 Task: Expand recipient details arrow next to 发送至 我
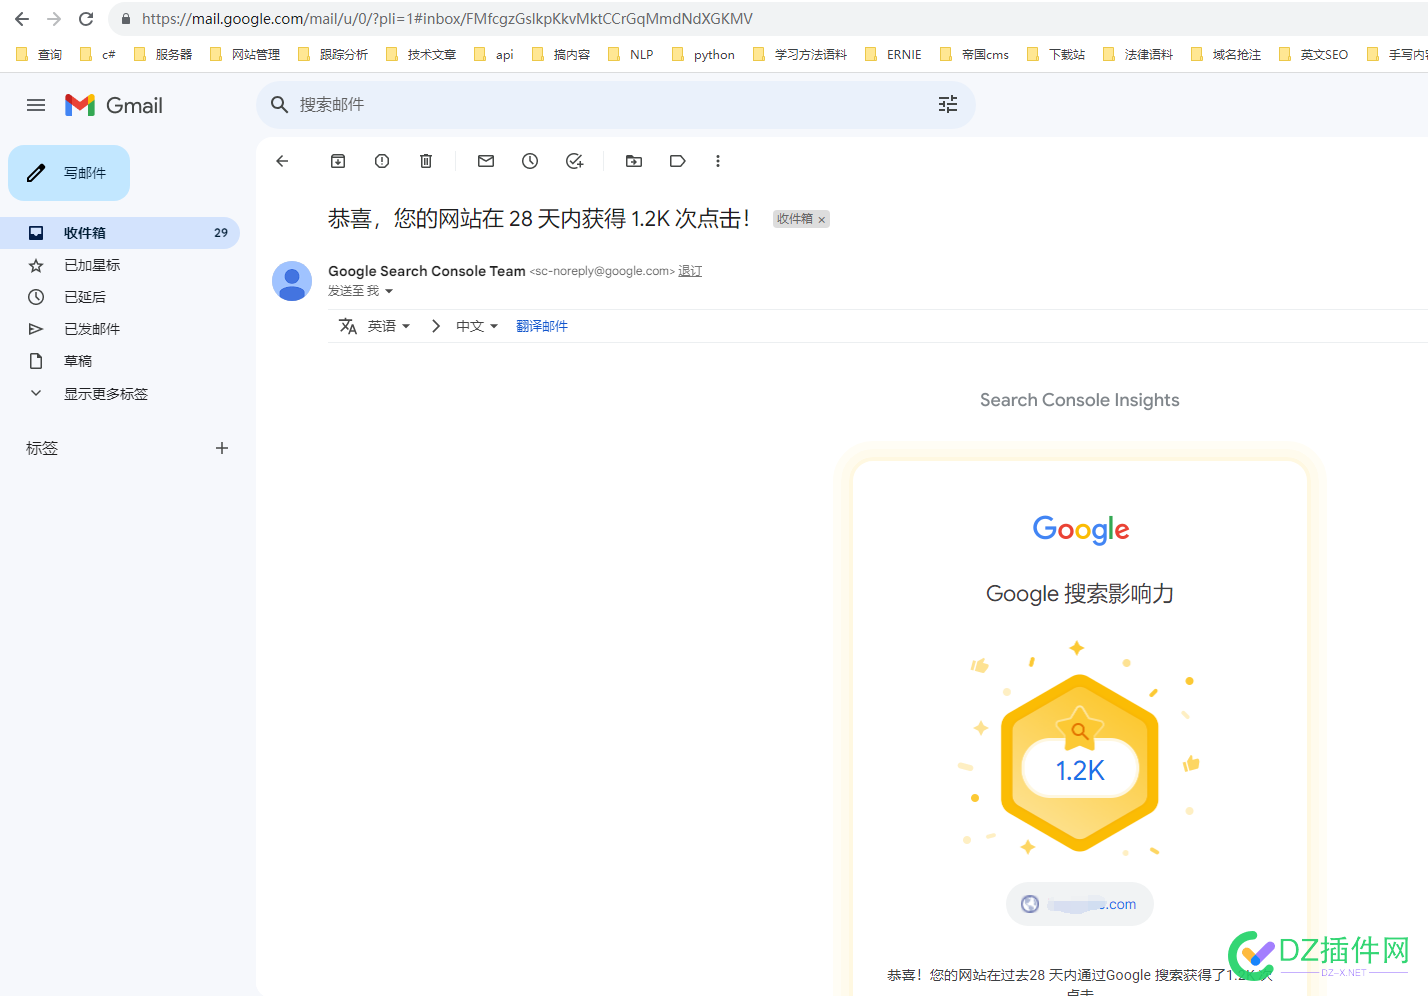389,291
